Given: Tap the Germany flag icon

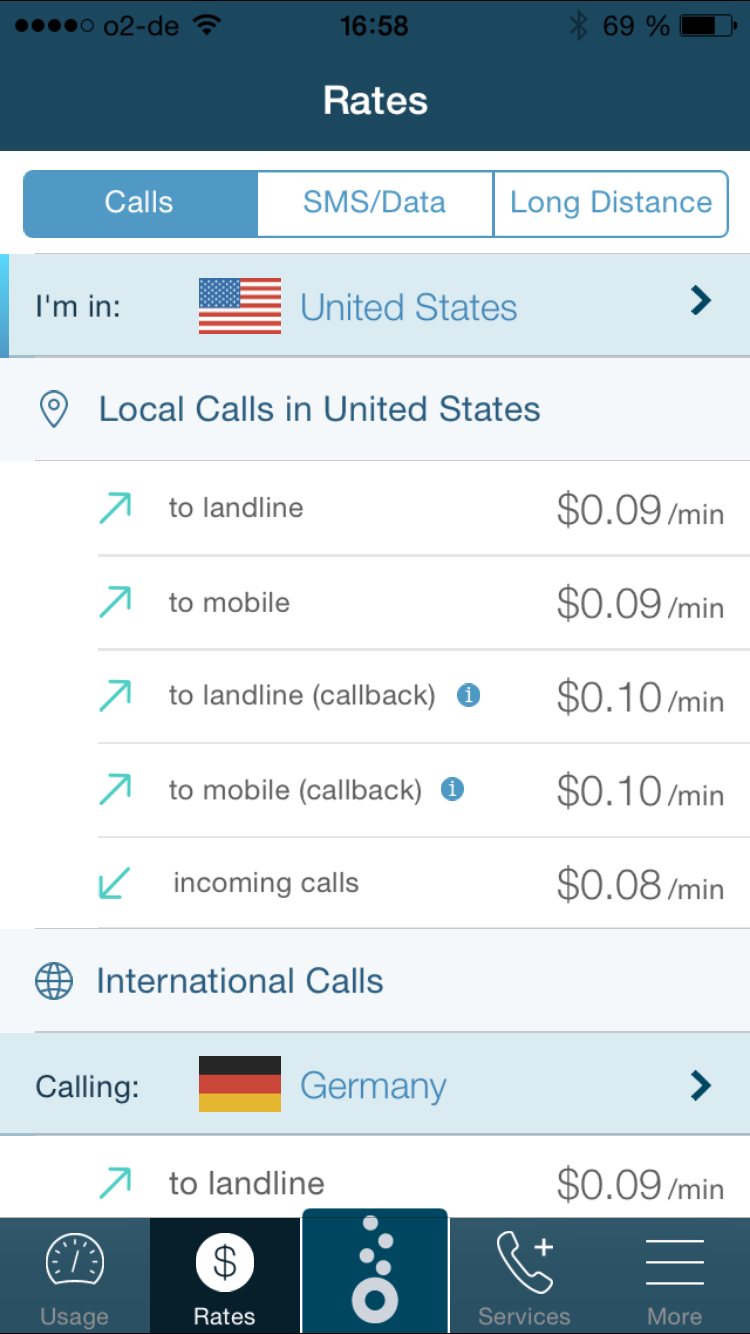Looking at the screenshot, I should coord(240,1085).
